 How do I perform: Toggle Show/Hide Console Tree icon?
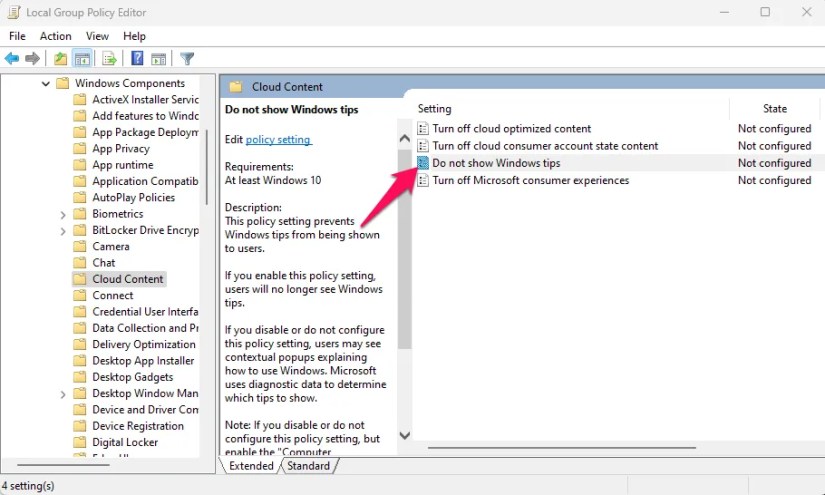[x=82, y=58]
